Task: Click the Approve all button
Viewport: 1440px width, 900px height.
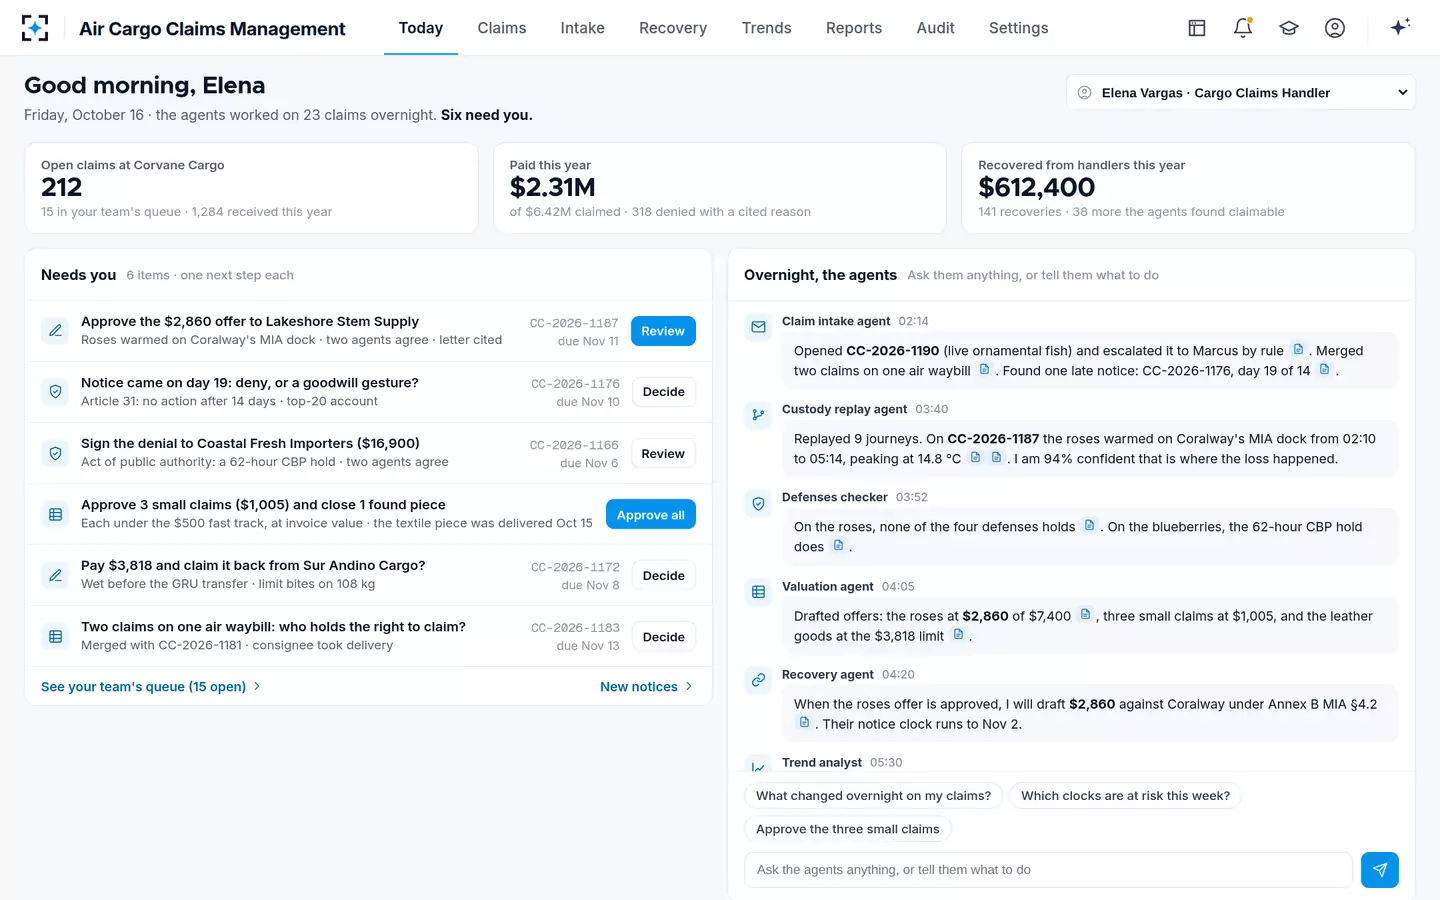Action: point(651,515)
